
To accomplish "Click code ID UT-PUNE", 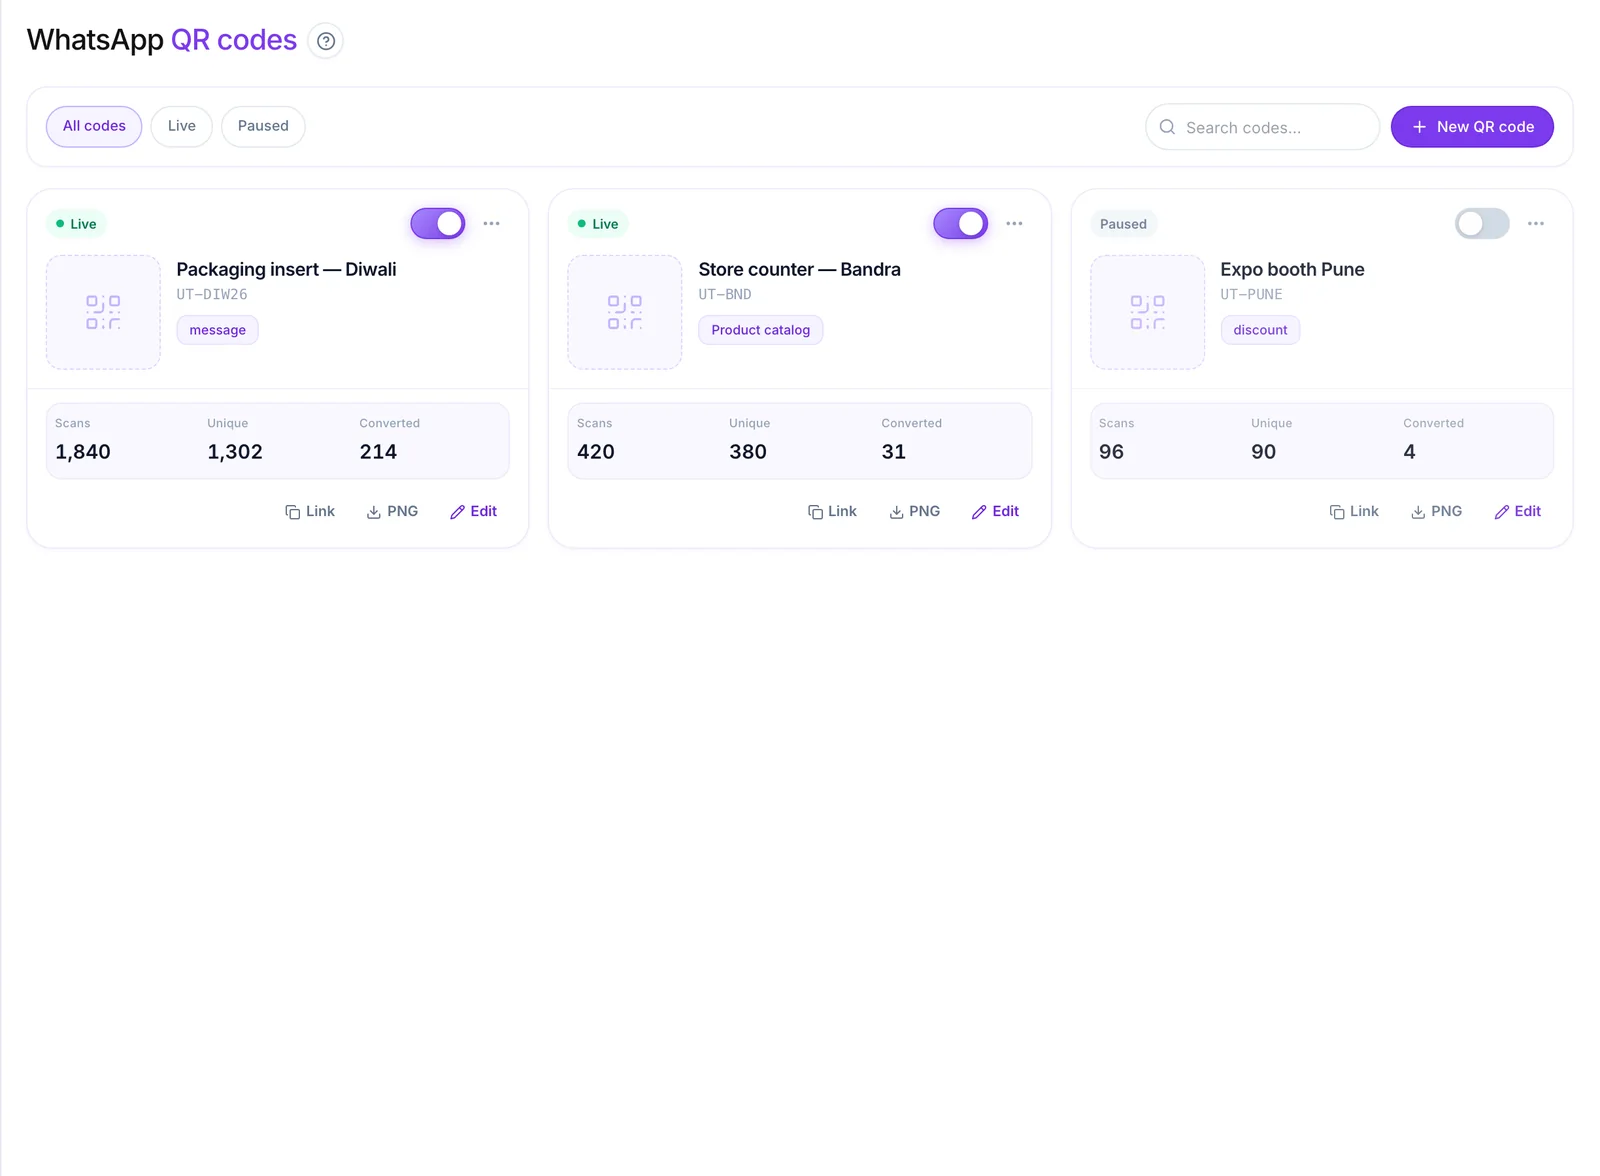I will [1251, 294].
